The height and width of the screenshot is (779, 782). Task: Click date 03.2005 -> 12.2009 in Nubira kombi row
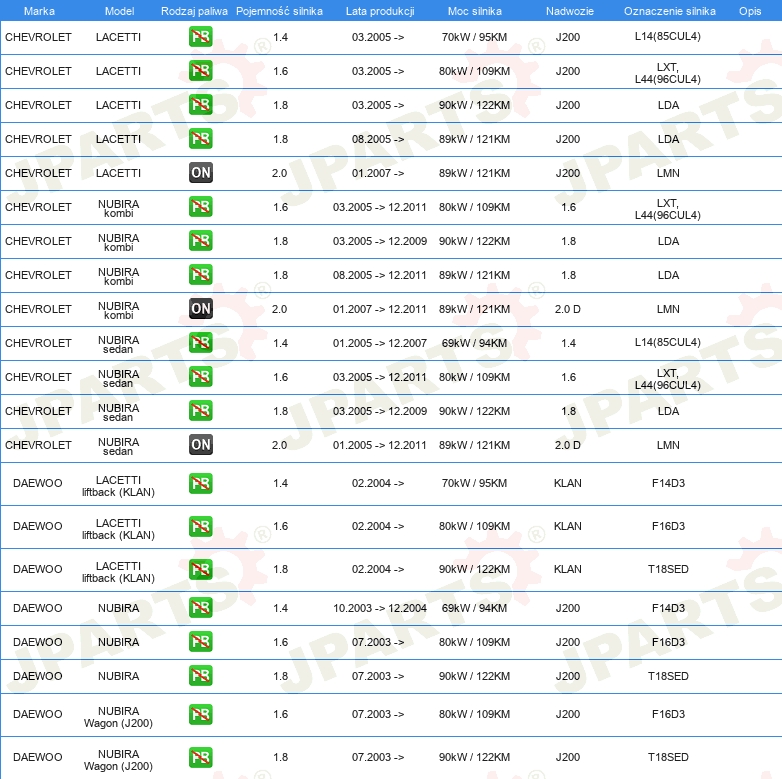tap(380, 241)
